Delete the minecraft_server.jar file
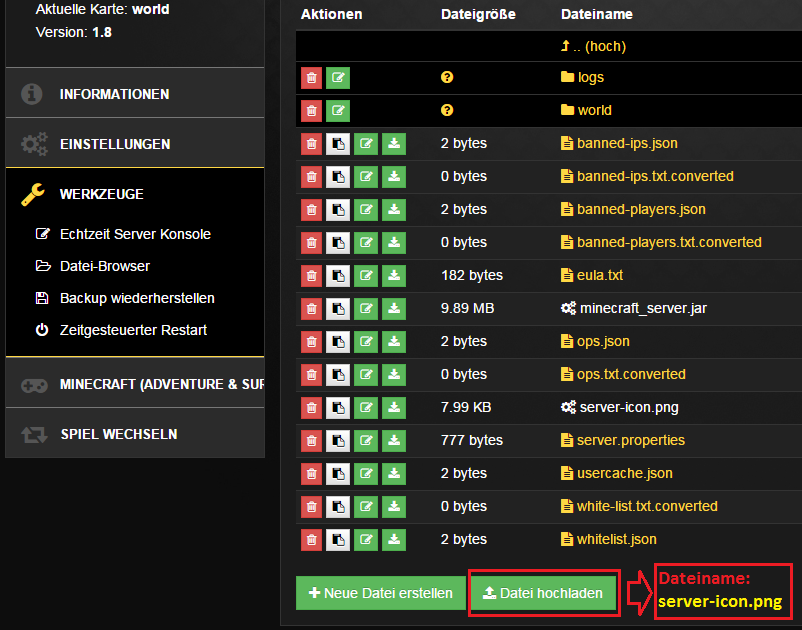This screenshot has width=802, height=630. (x=311, y=309)
